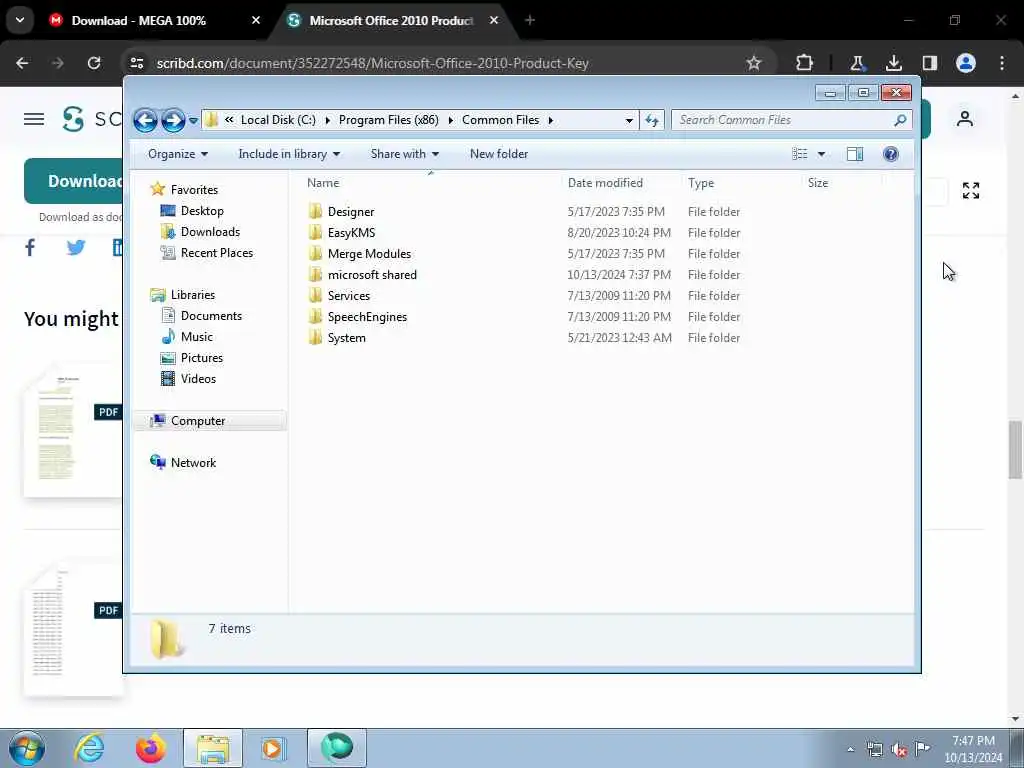1024x768 pixels.
Task: Click Scribd Download button
Action: click(73, 181)
